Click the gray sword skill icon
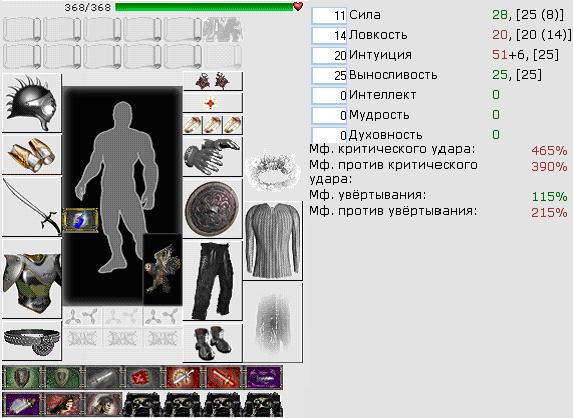This screenshot has width=573, height=418. [x=102, y=377]
